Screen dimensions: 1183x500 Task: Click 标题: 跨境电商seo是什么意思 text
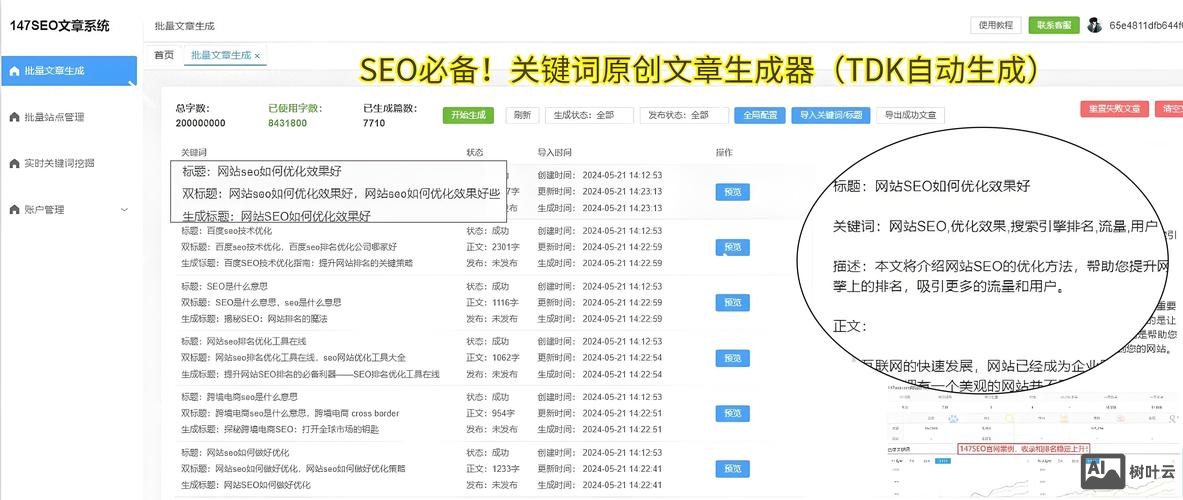[239, 397]
